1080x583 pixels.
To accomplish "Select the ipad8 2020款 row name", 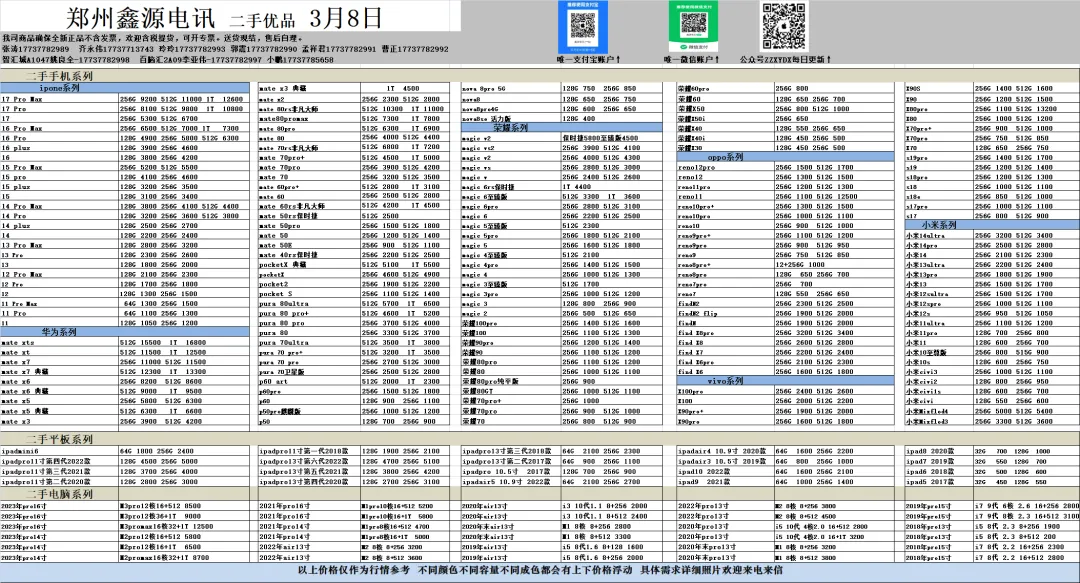I will pyautogui.click(x=930, y=451).
